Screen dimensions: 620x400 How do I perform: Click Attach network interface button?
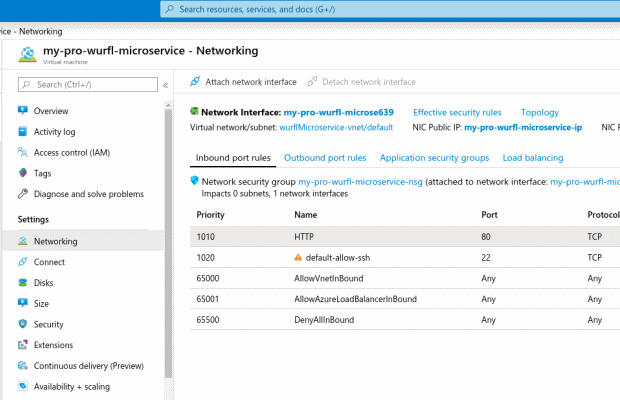pyautogui.click(x=243, y=82)
